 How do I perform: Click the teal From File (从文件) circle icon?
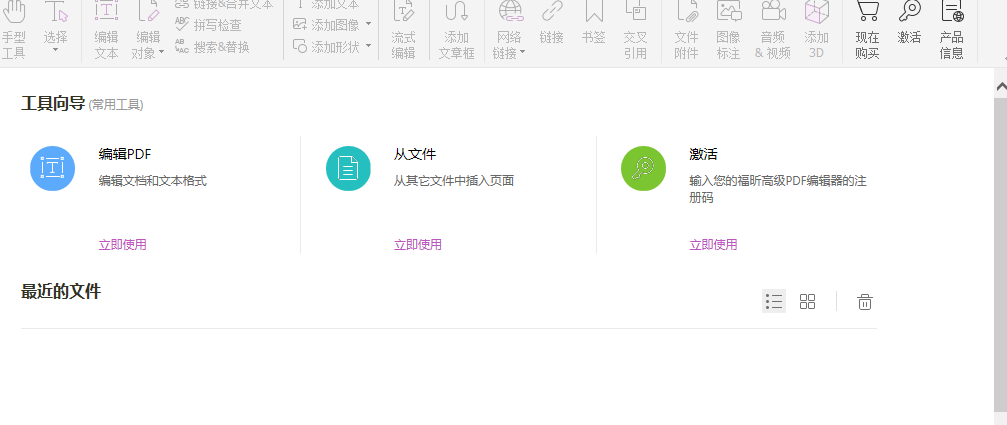[348, 168]
